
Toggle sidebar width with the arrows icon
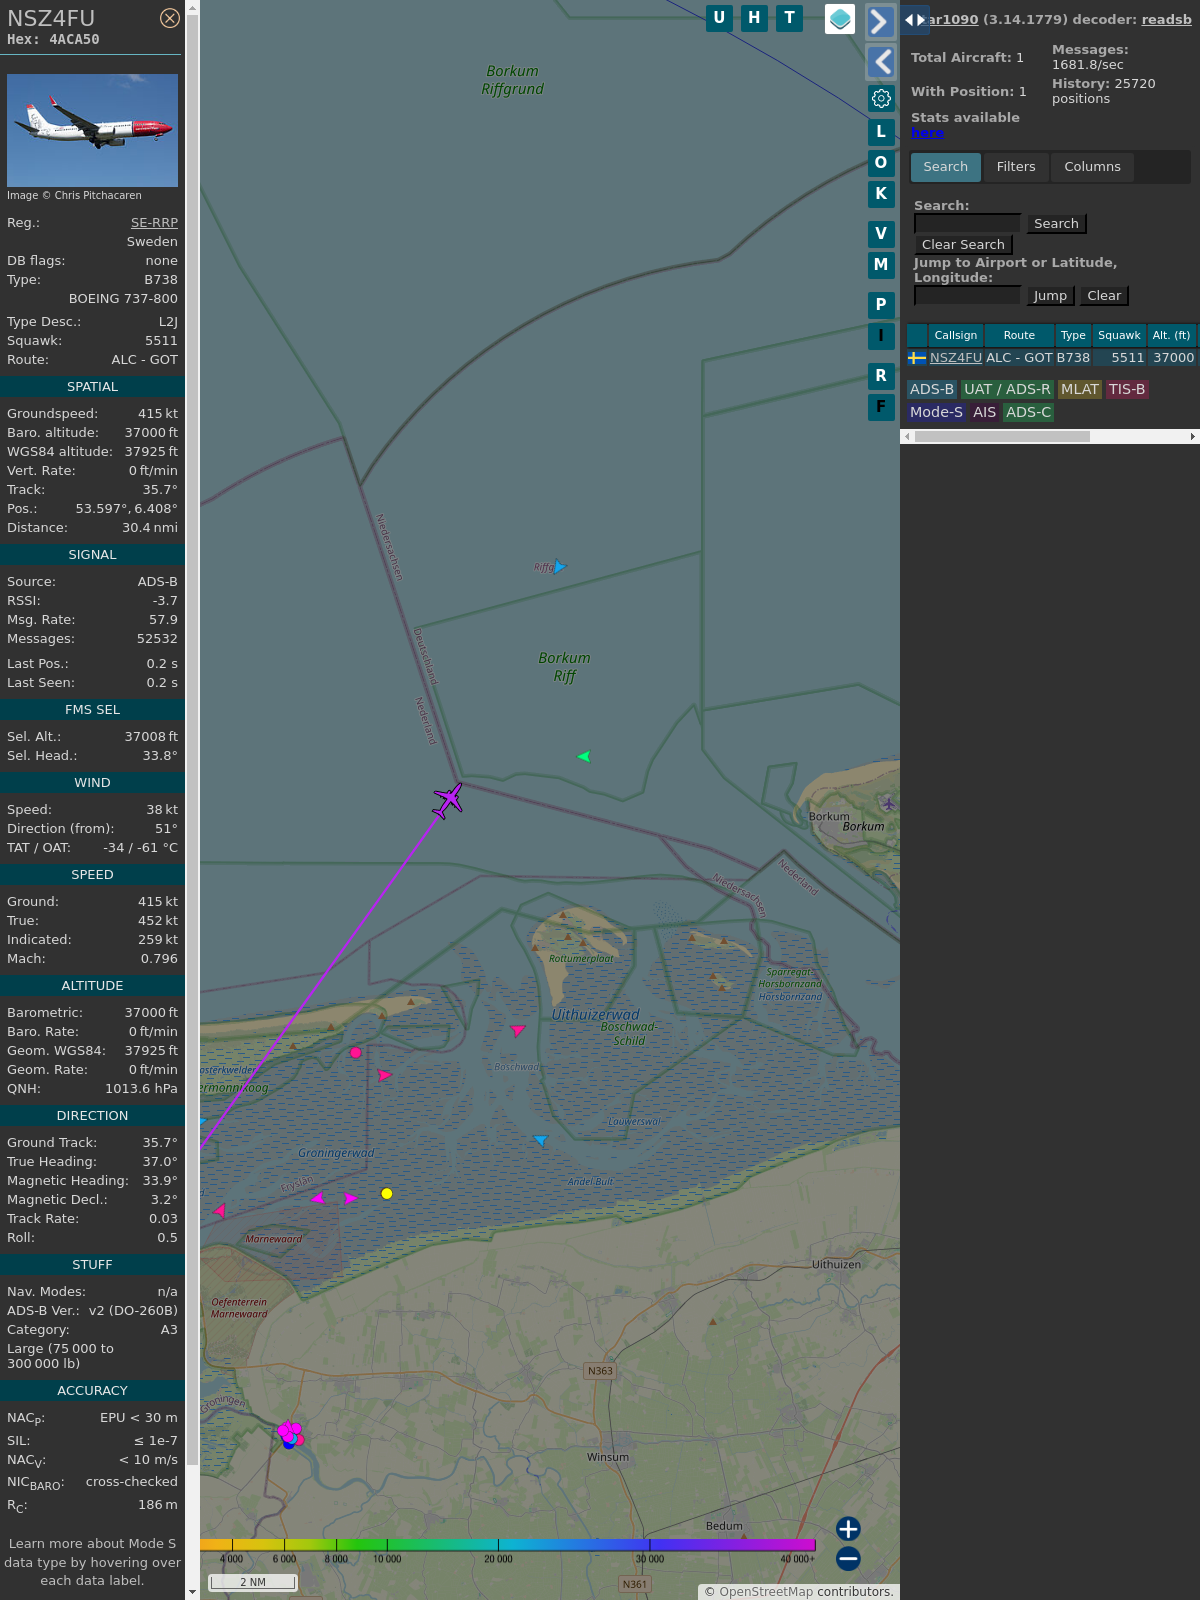pos(915,20)
